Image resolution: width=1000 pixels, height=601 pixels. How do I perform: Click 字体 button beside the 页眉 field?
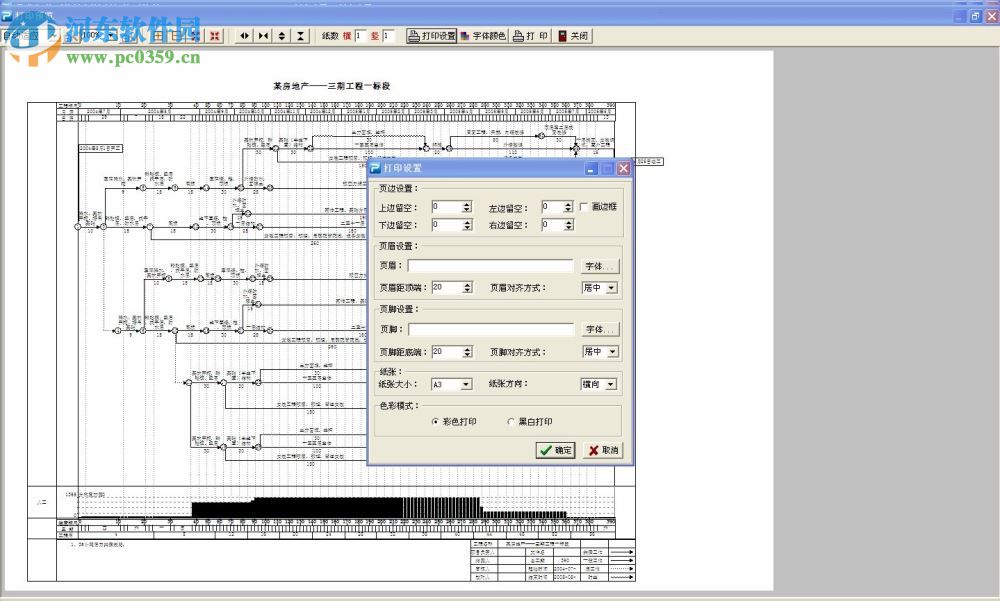click(600, 267)
